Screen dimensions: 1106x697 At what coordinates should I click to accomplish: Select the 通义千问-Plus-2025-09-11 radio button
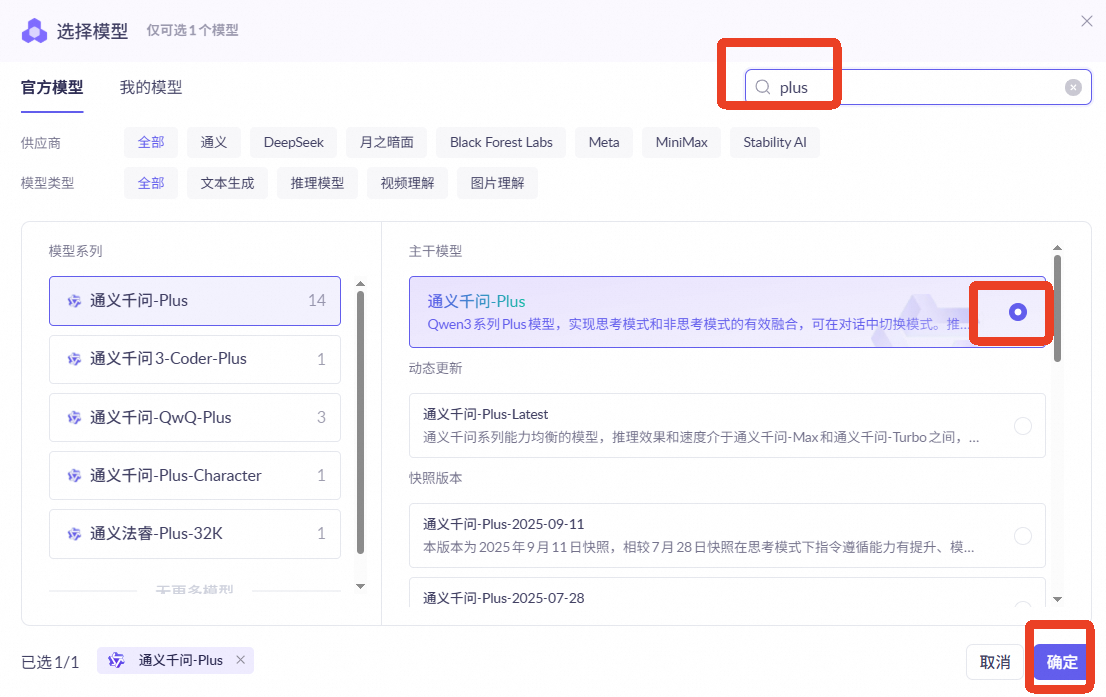tap(1022, 536)
